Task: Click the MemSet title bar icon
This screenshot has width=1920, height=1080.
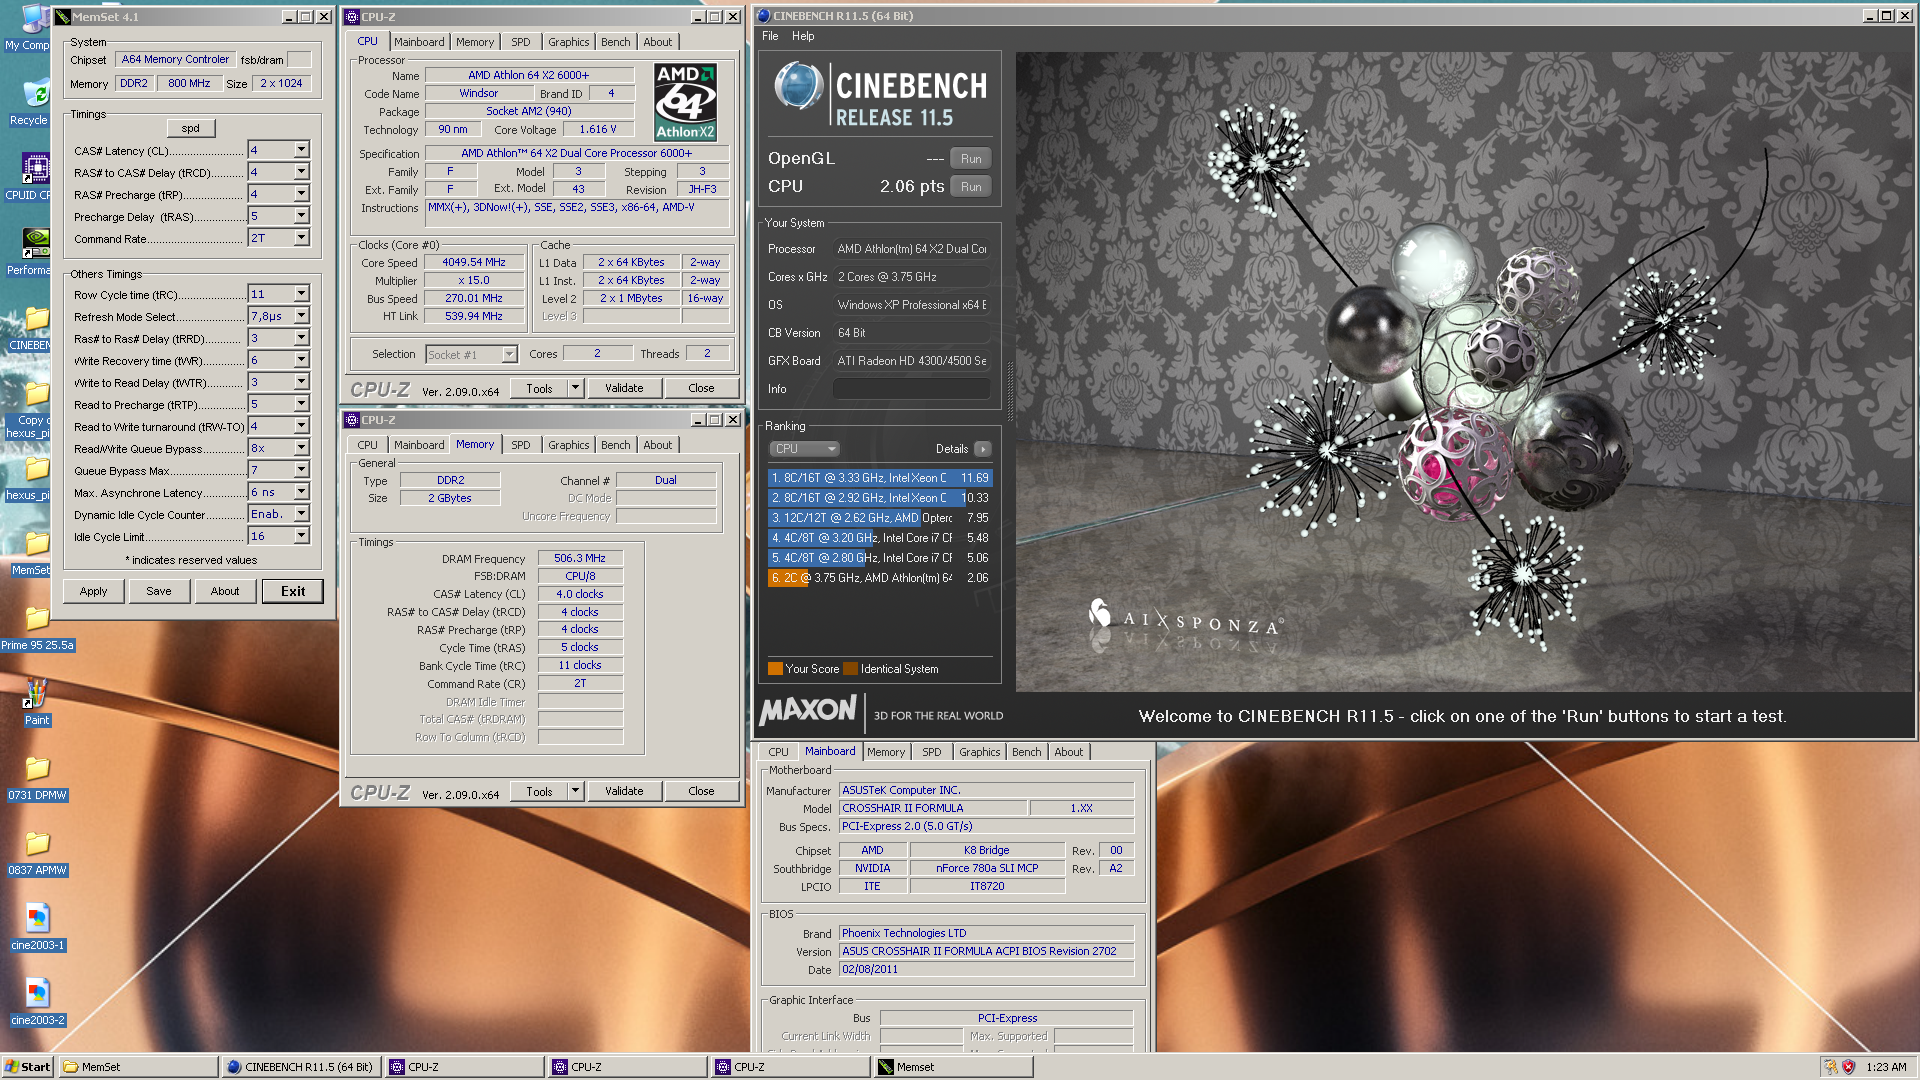Action: point(62,17)
